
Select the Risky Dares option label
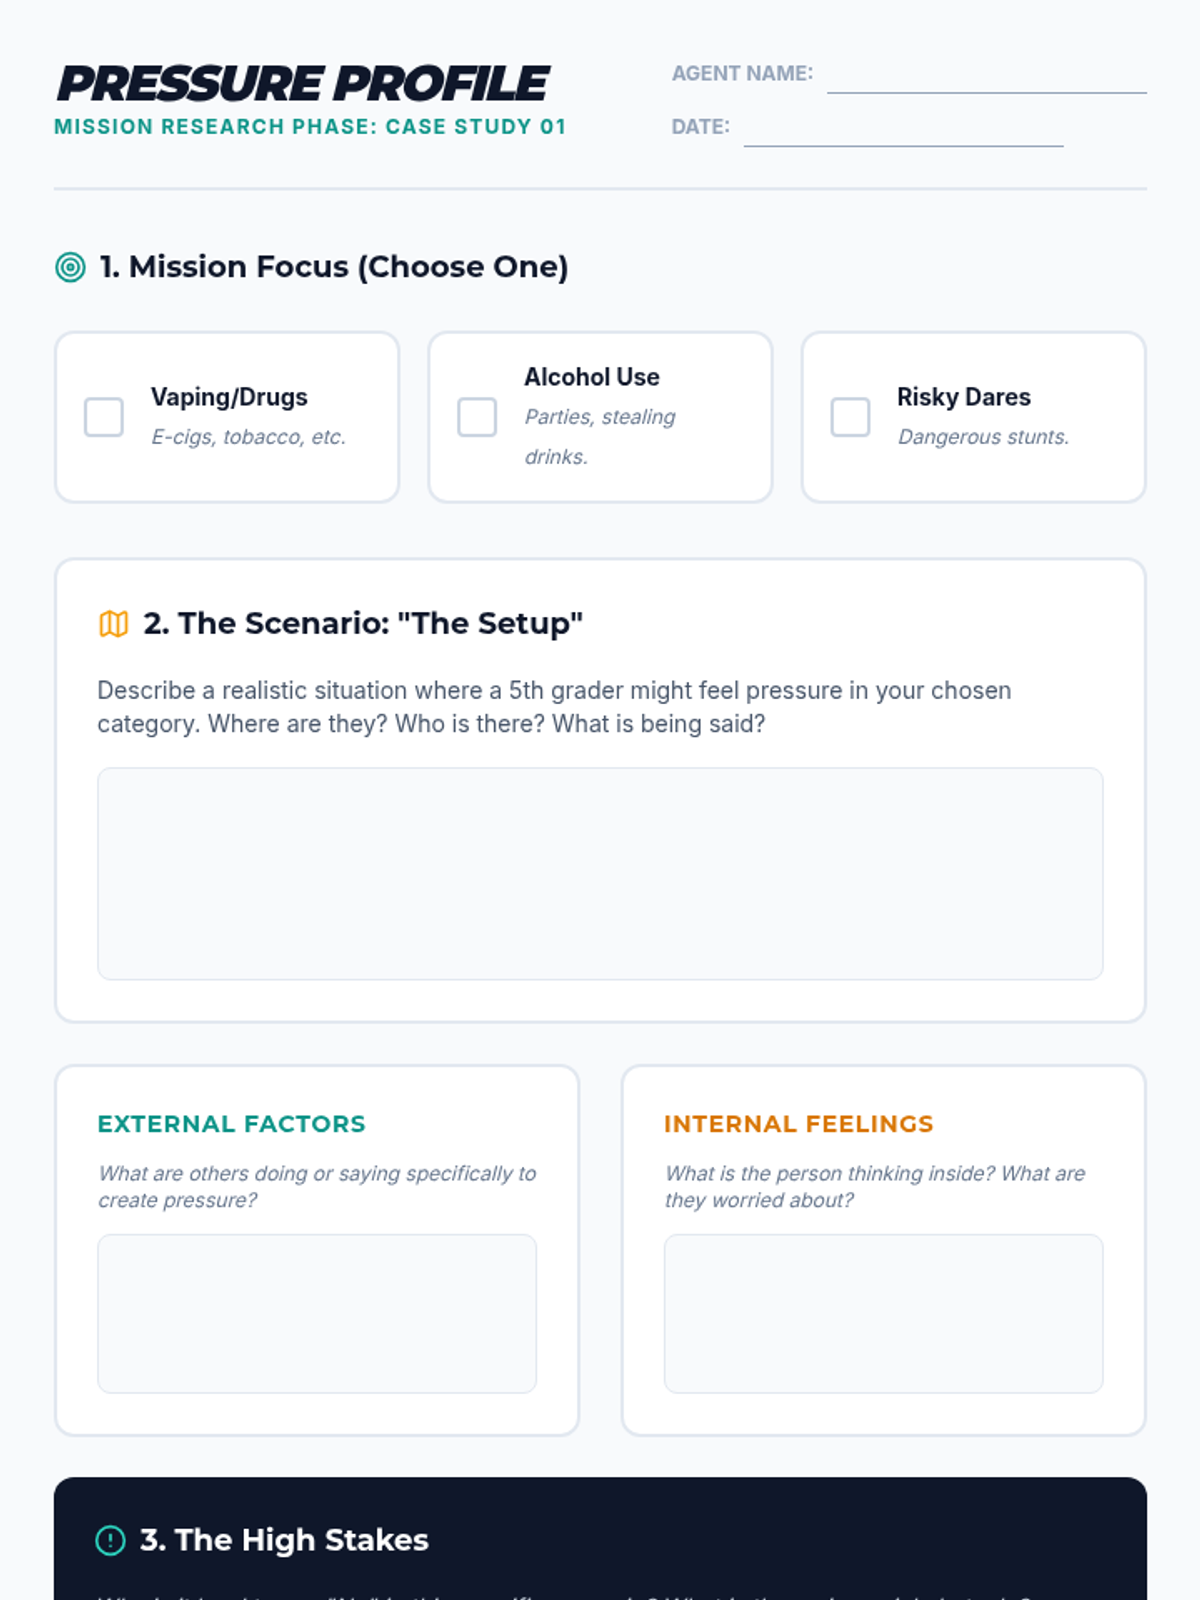tap(964, 397)
